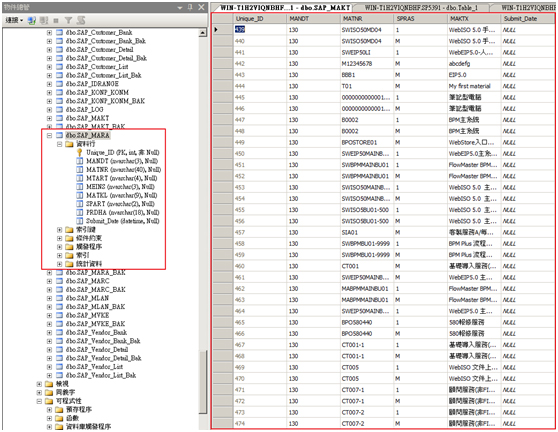Click the MAKTX column header
558x432 pixels.
pos(474,19)
